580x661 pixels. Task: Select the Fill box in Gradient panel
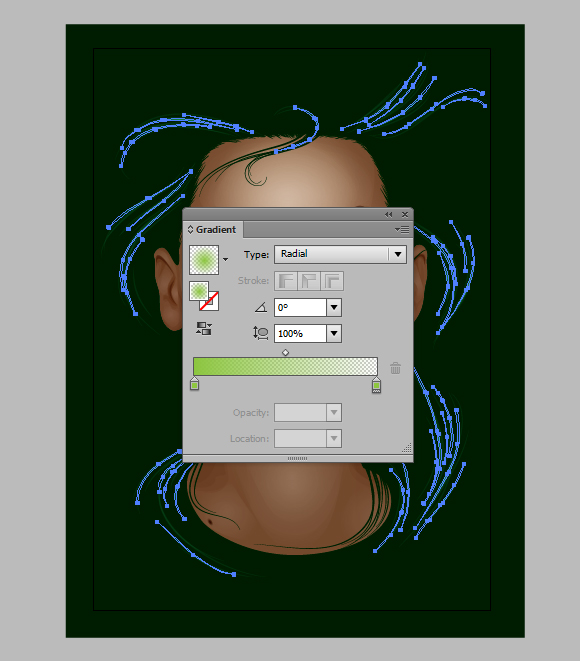(x=199, y=291)
